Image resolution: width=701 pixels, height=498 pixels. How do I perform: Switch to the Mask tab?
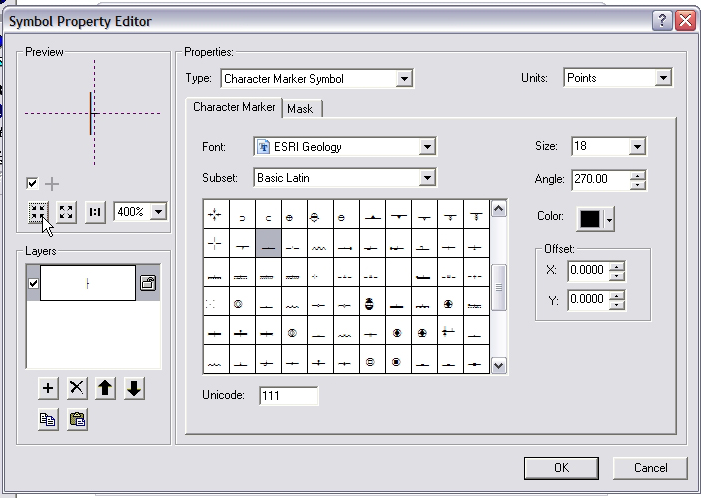300,108
